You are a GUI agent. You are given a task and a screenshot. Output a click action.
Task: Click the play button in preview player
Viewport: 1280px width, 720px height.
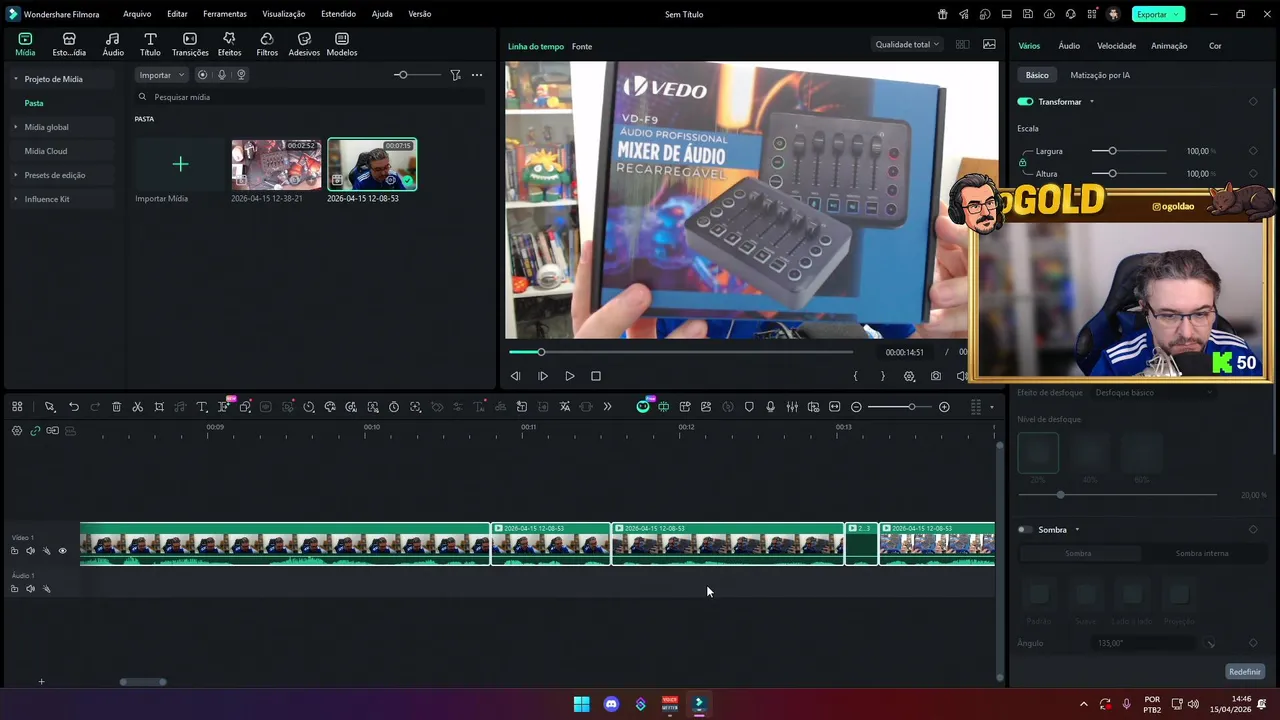570,376
